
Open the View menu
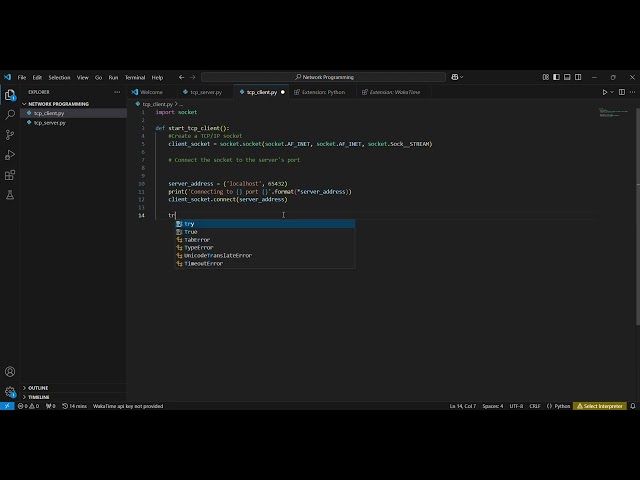(x=82, y=77)
